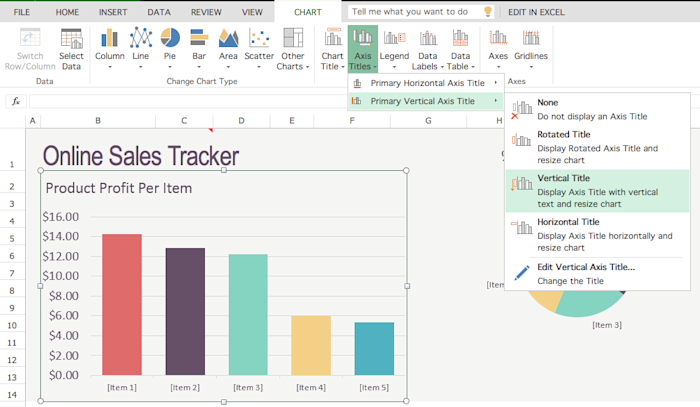
Task: Click the yellow Item 4 bar
Action: (x=311, y=345)
